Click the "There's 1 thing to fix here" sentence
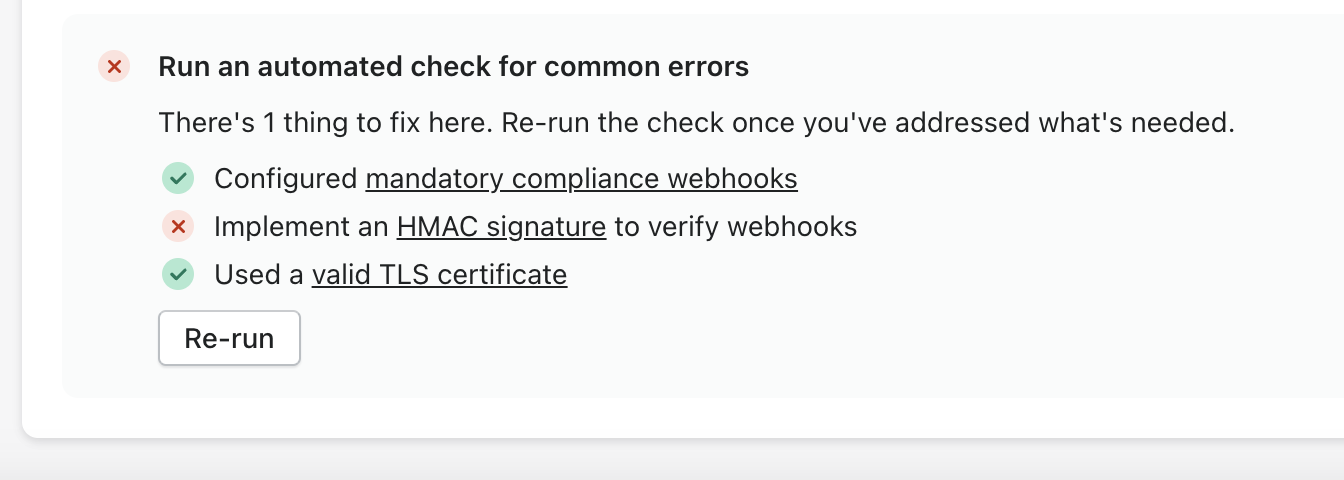1344x480 pixels. click(x=324, y=123)
